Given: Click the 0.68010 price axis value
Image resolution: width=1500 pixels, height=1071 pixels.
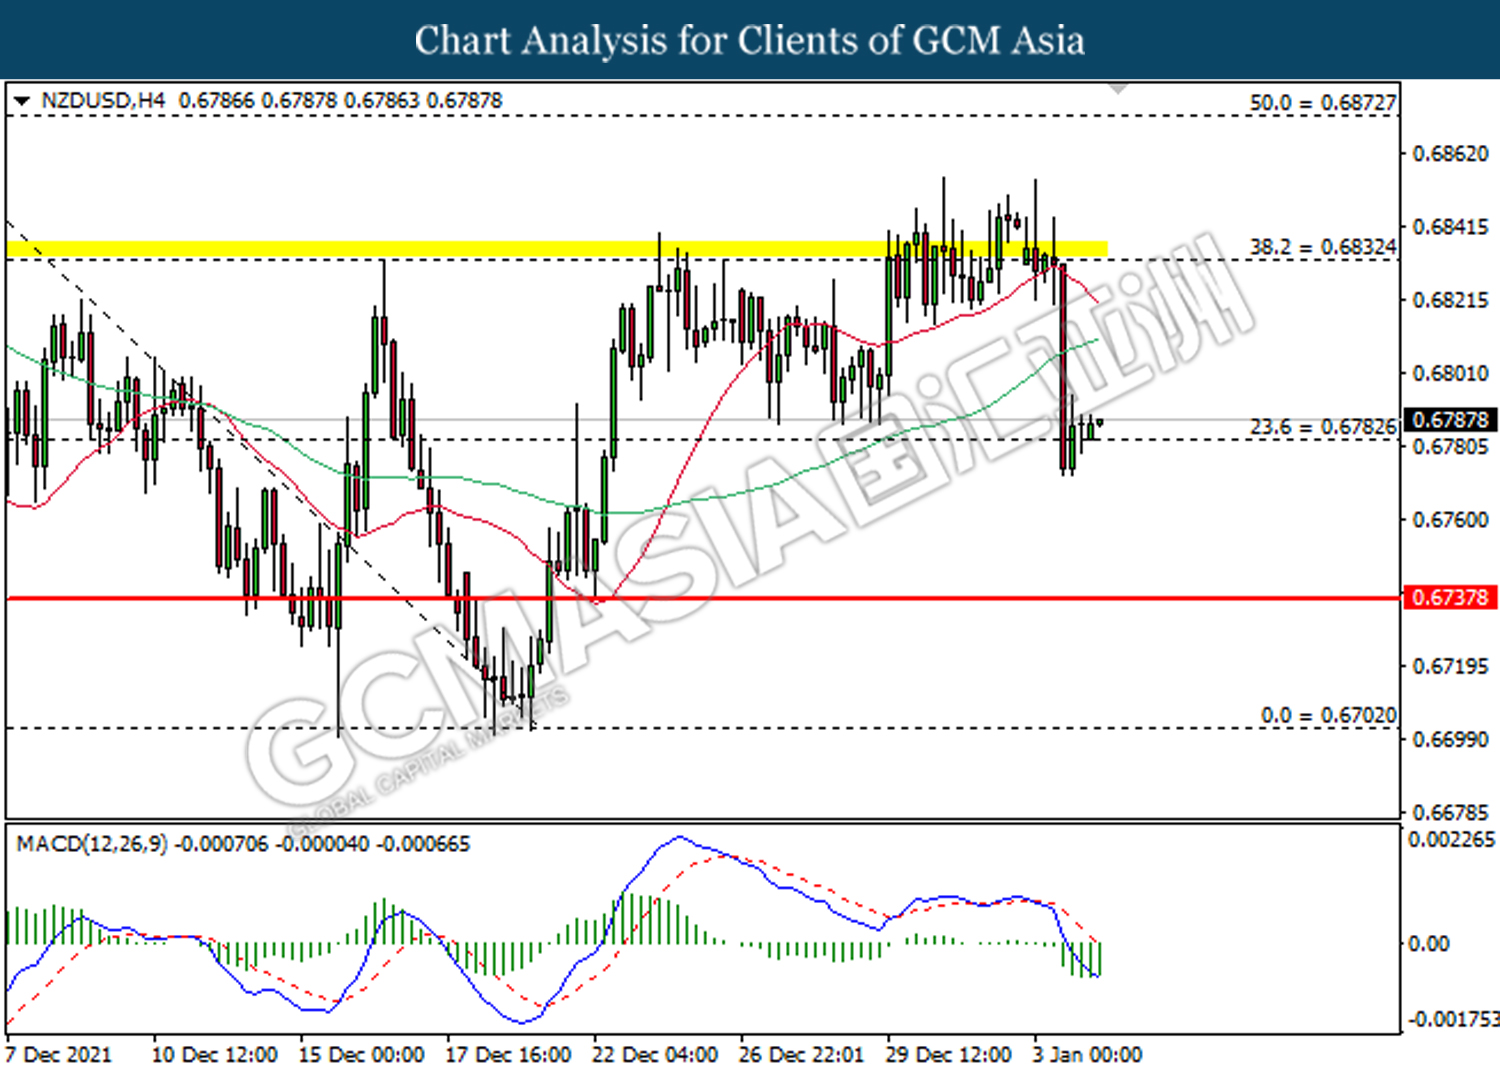Looking at the screenshot, I should 1450,373.
